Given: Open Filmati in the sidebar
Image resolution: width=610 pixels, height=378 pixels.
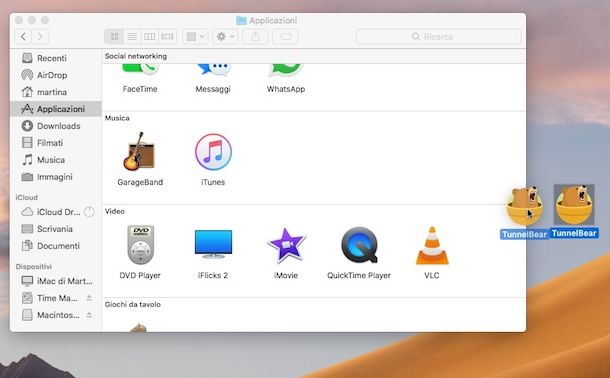Looking at the screenshot, I should pos(56,143).
